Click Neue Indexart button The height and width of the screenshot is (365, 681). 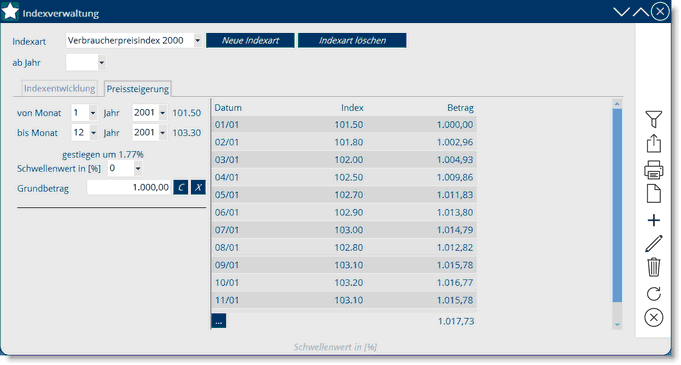coord(250,40)
